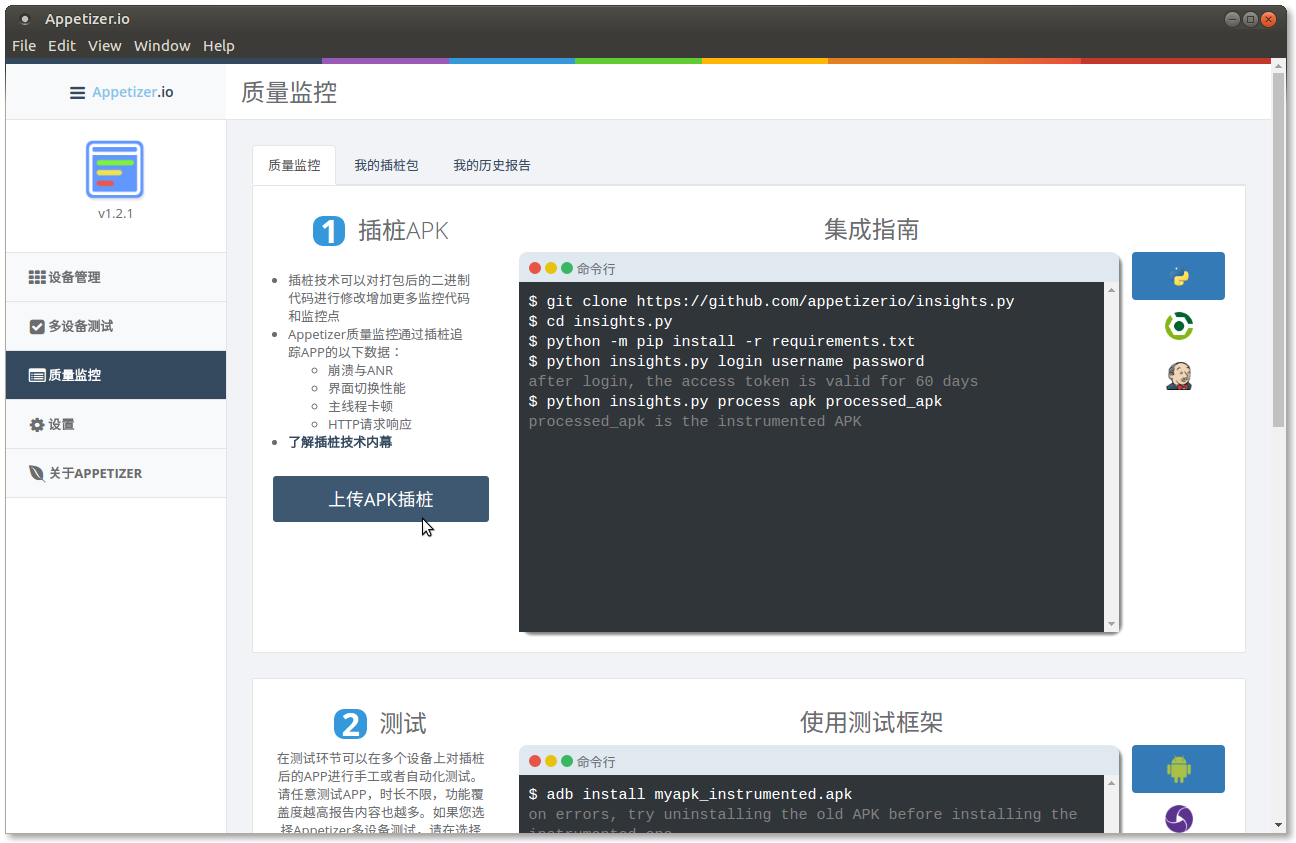Minimize the Appetizer.io window
The image size is (1296, 843).
1232,19
